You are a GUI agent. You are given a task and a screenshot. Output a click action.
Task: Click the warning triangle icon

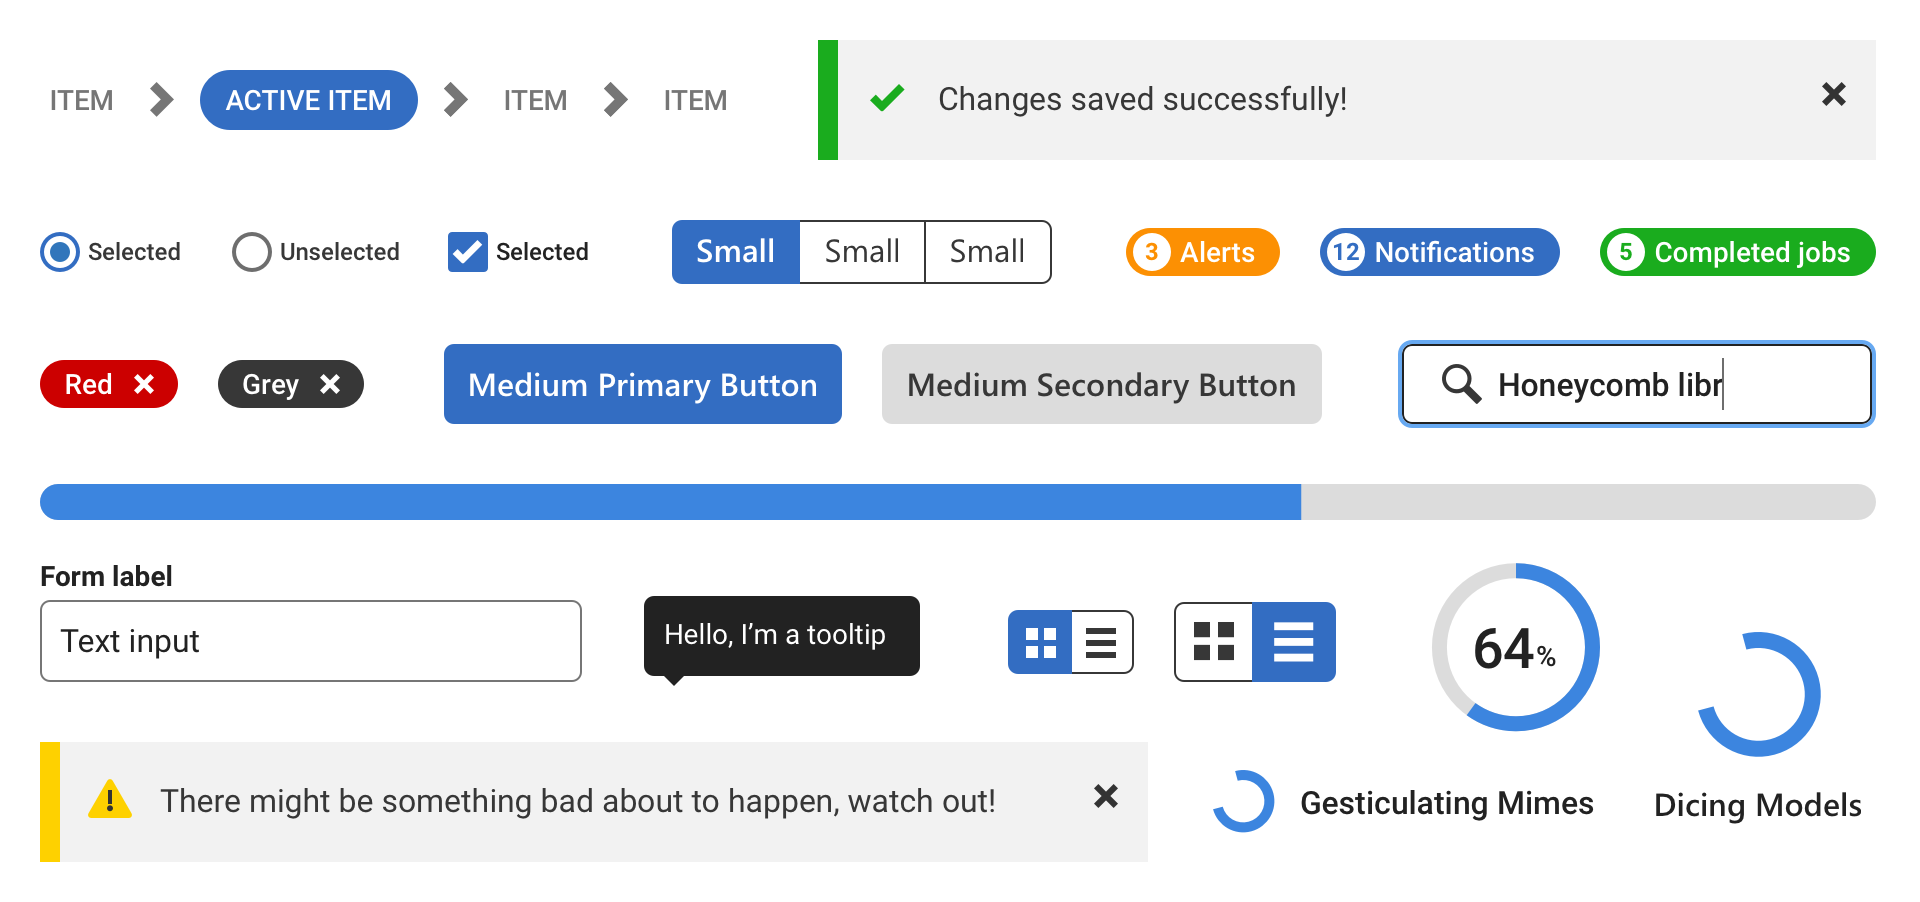110,800
